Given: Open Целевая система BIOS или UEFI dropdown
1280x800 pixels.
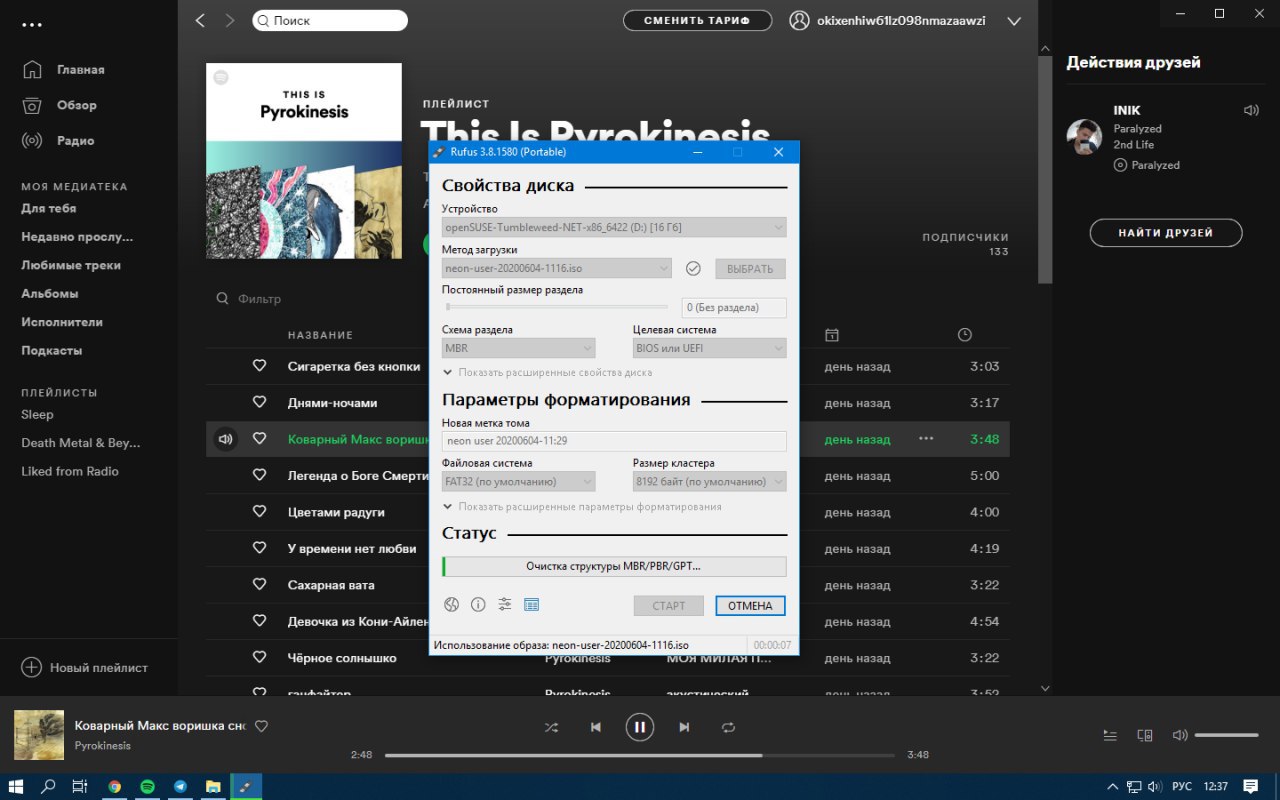Looking at the screenshot, I should (709, 348).
